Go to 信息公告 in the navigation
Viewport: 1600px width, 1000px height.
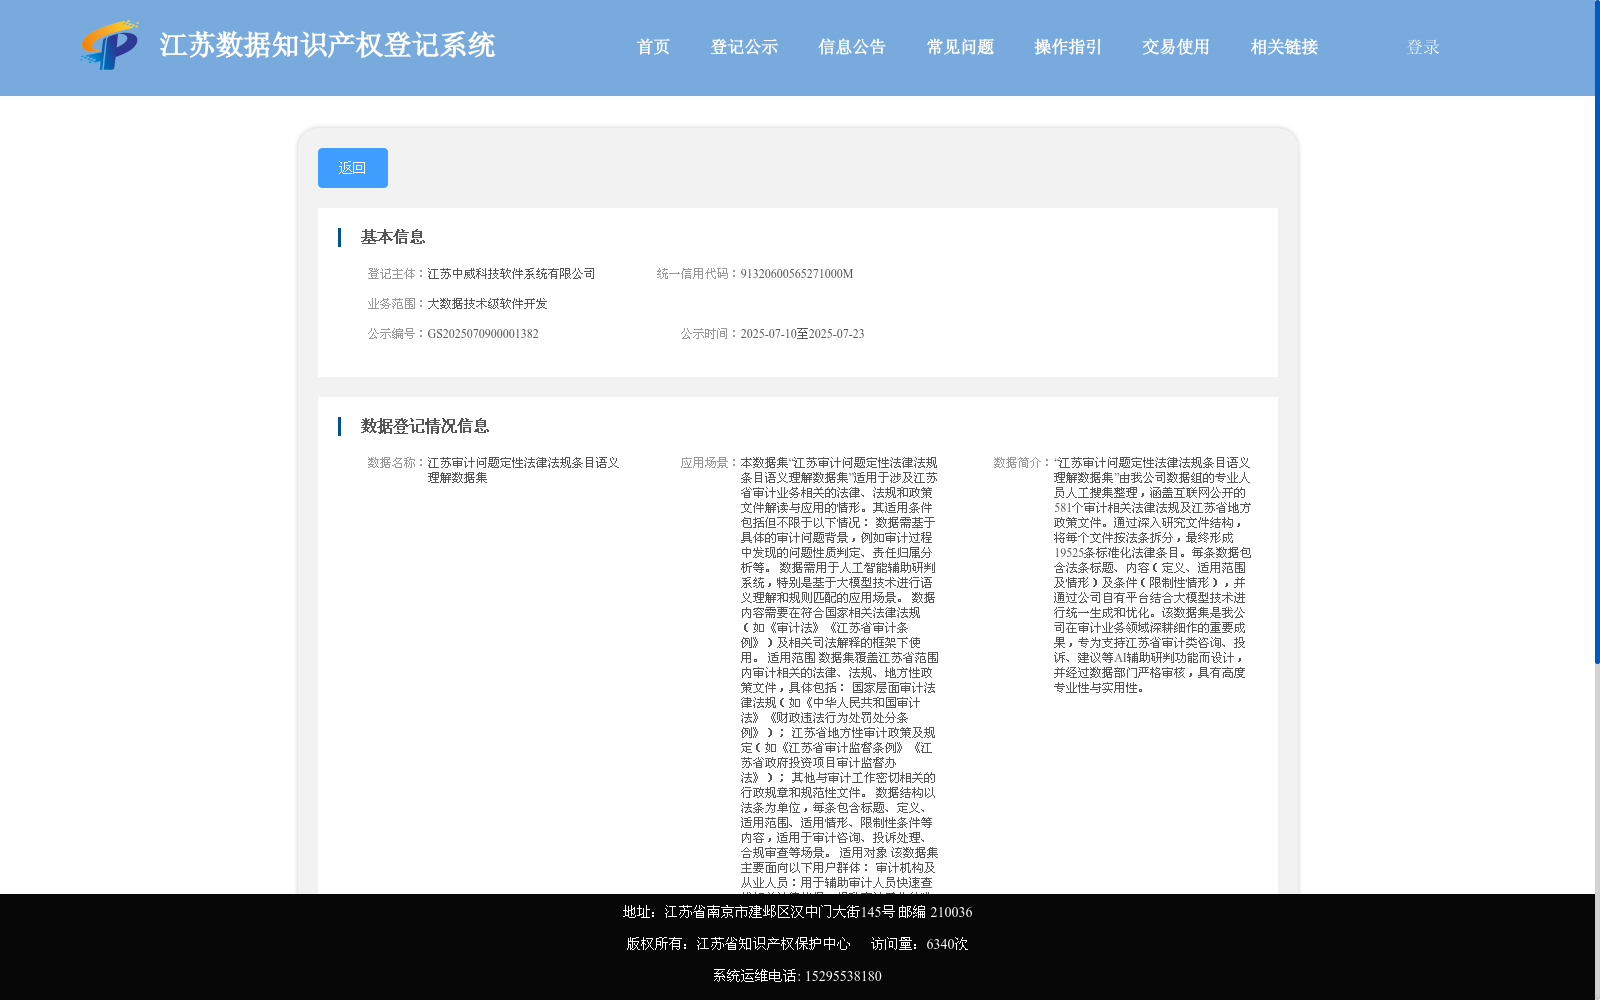[x=852, y=47]
